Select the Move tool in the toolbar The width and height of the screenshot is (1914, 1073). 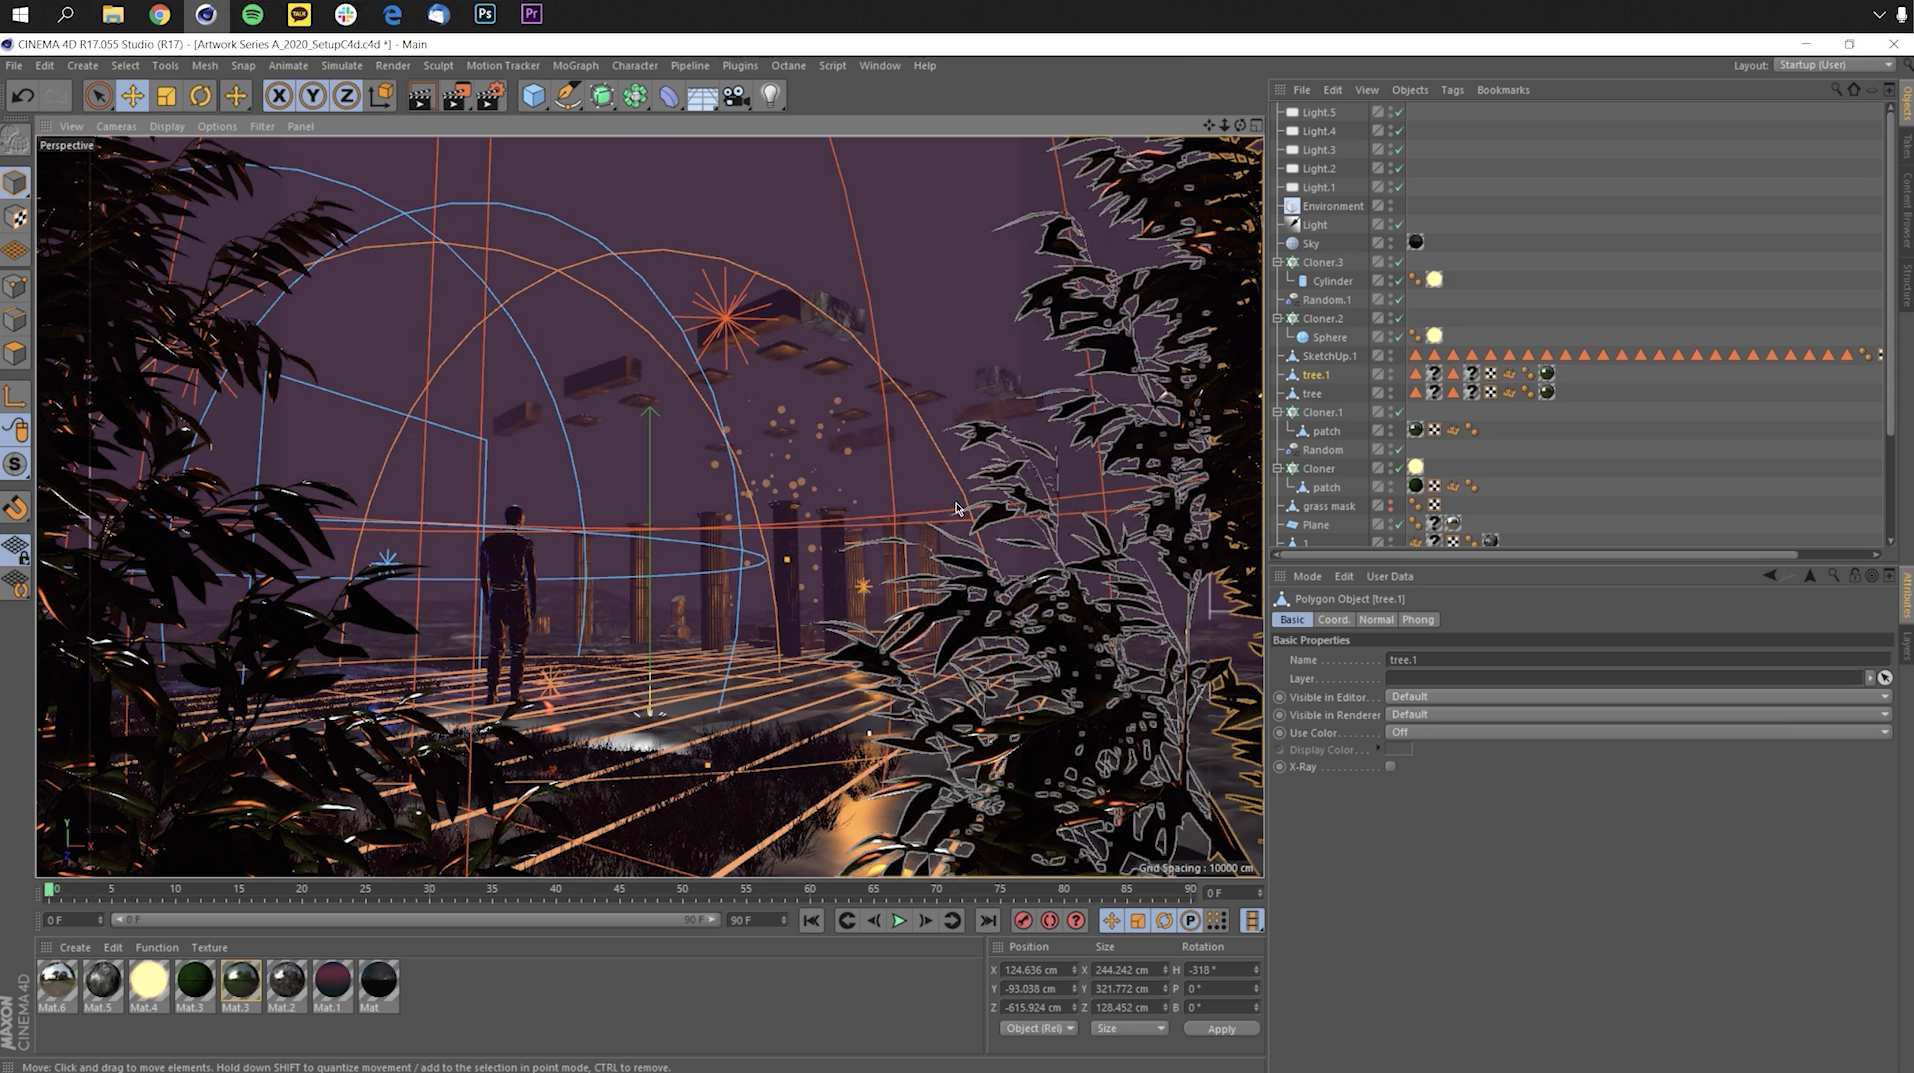click(x=133, y=95)
